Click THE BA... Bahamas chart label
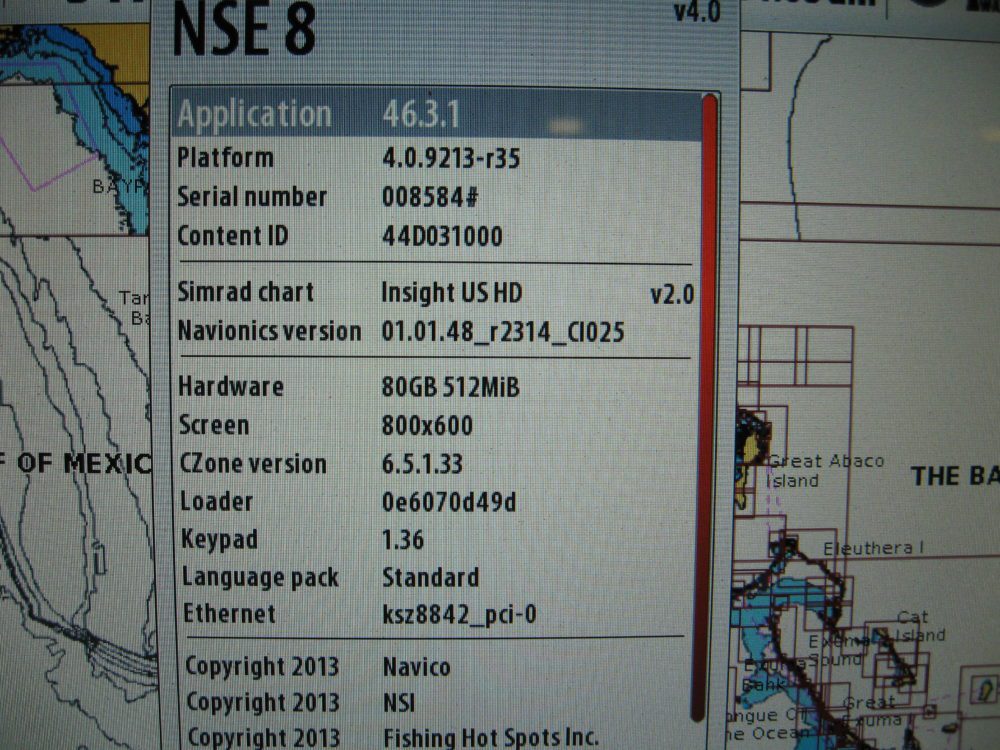Screen dimensions: 1000x750 (955, 476)
